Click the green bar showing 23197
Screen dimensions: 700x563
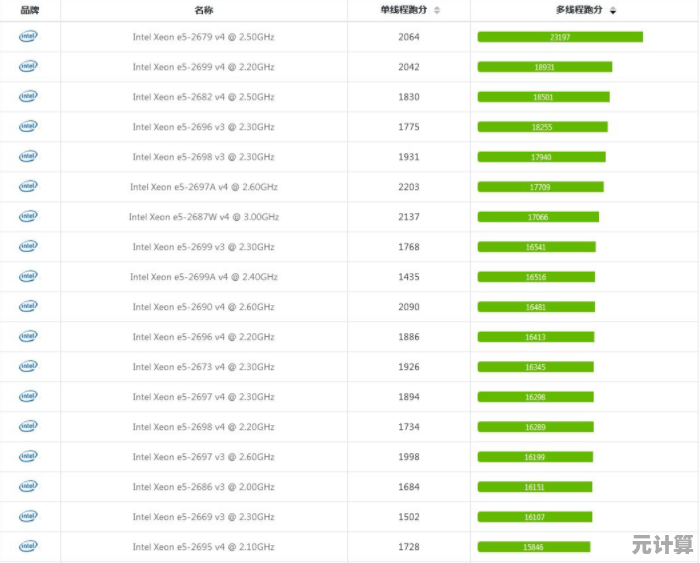coord(560,37)
